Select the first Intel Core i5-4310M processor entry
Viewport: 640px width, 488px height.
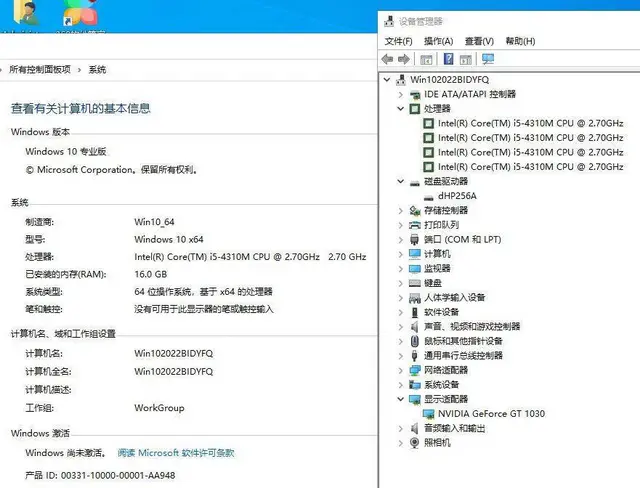530,123
